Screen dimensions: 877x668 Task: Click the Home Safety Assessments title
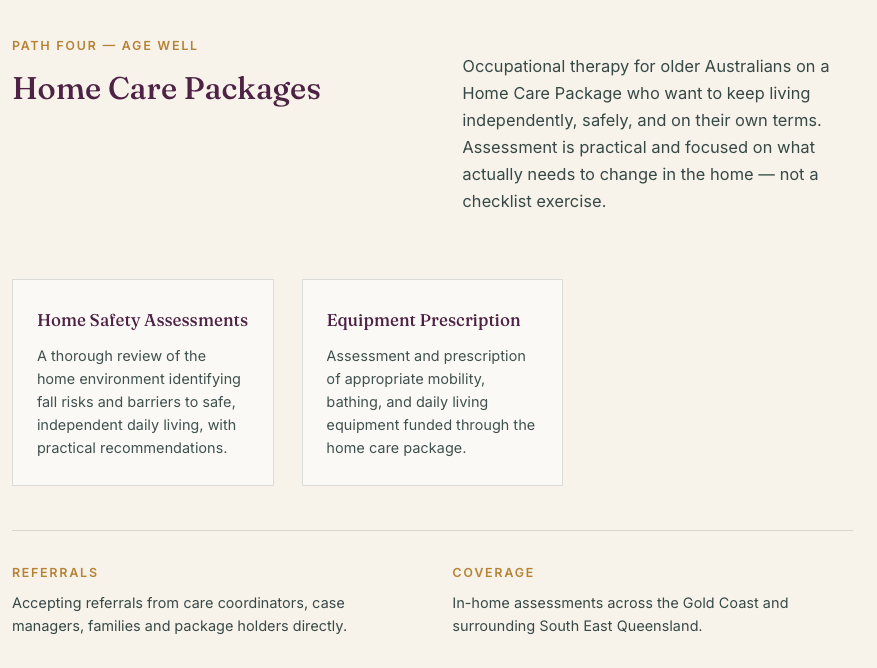(x=143, y=321)
